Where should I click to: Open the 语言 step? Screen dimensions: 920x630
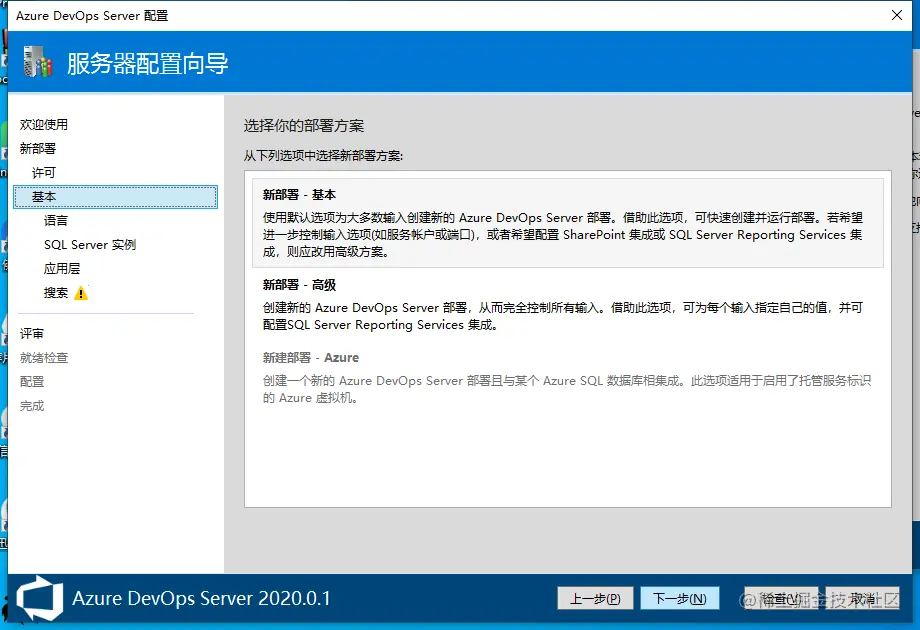[56, 221]
